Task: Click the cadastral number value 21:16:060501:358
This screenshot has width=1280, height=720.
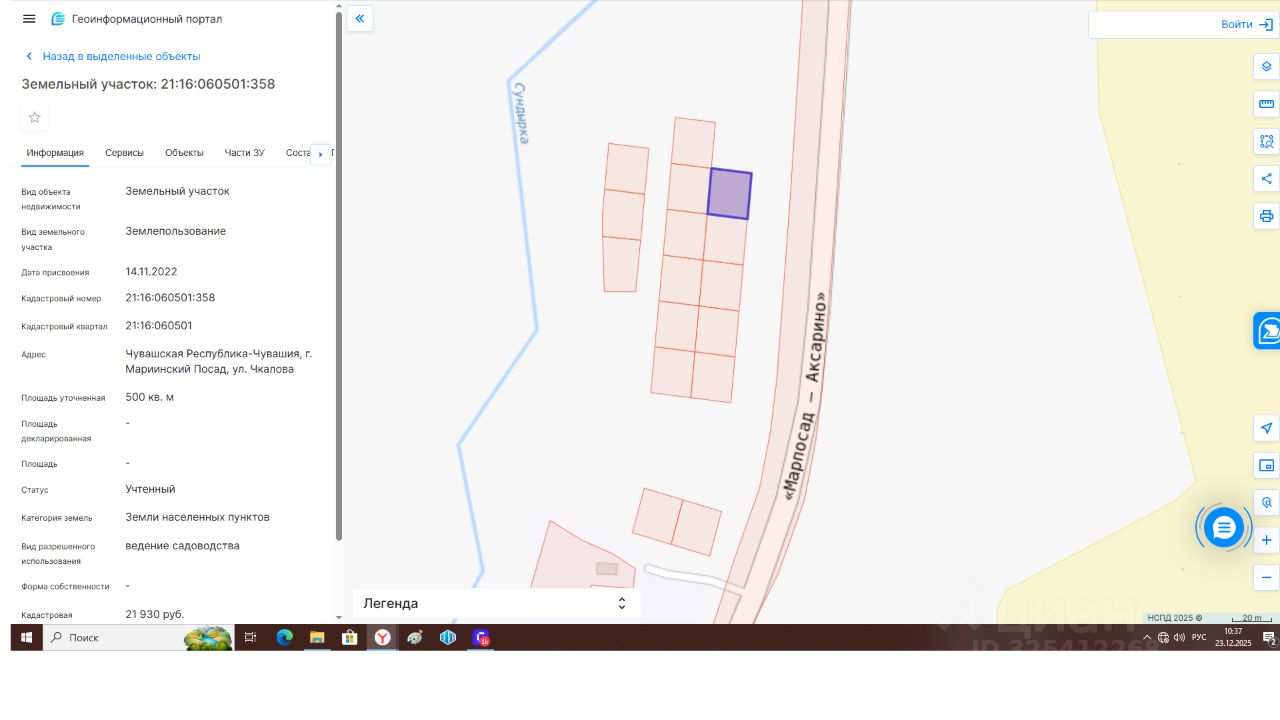Action: pos(170,298)
